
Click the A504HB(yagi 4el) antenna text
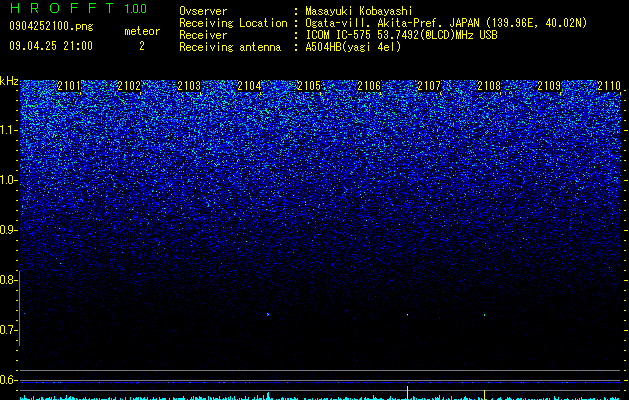tap(353, 47)
